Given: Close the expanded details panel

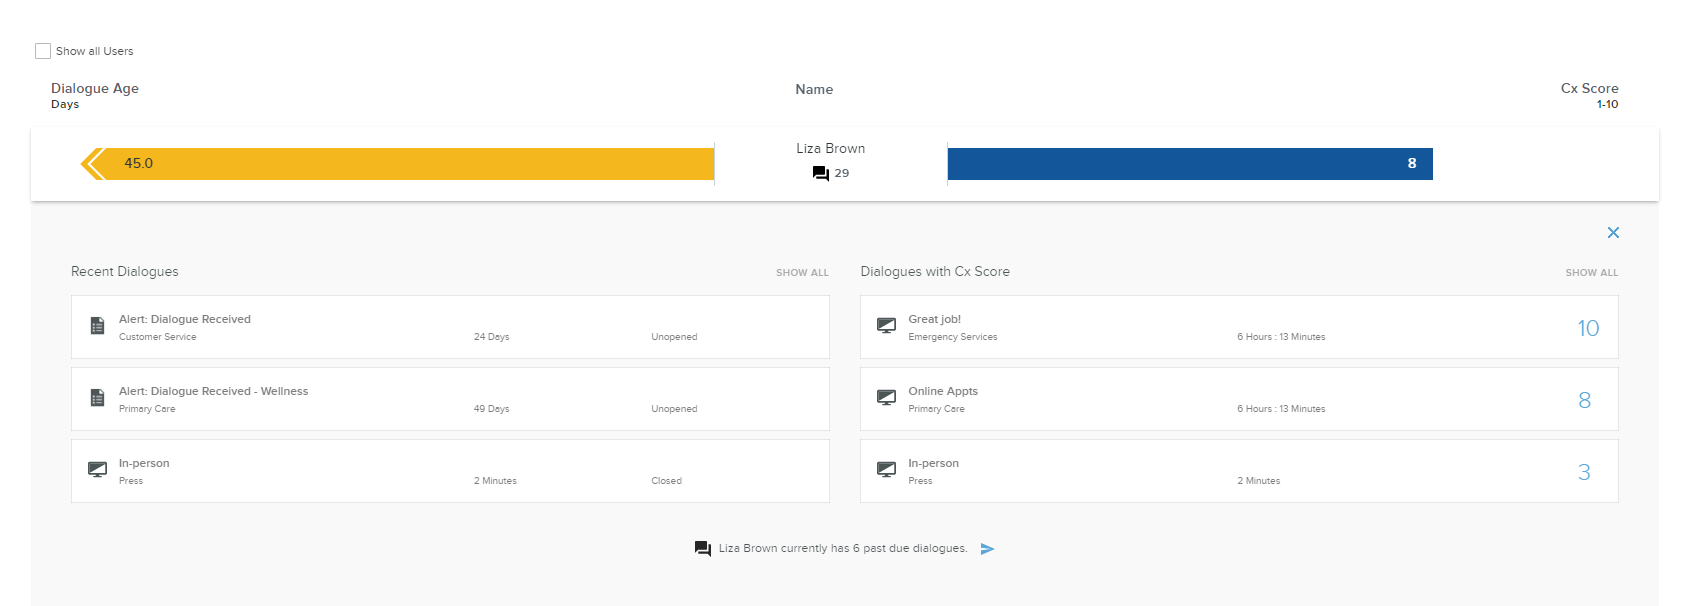Looking at the screenshot, I should click(x=1612, y=233).
